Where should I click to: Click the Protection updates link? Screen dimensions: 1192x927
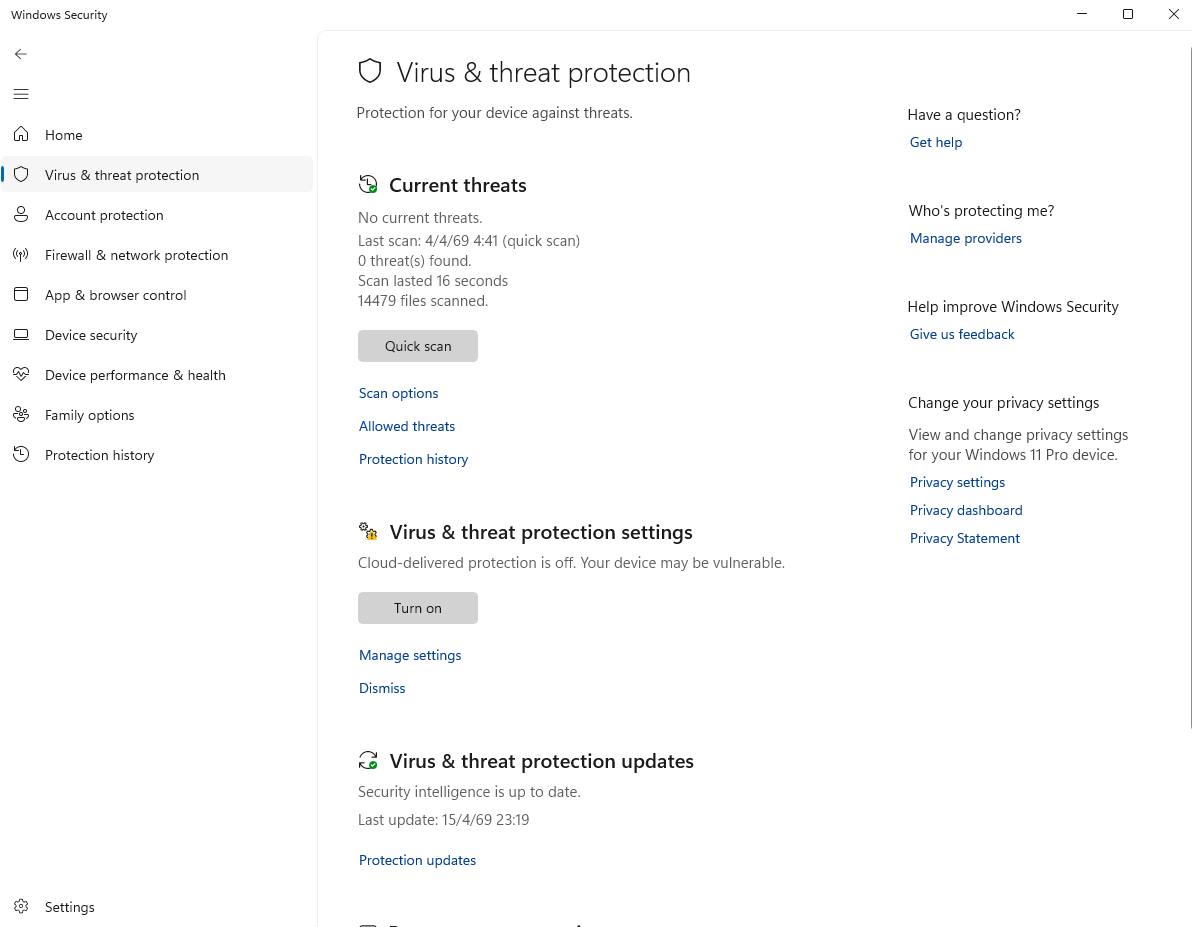[417, 860]
